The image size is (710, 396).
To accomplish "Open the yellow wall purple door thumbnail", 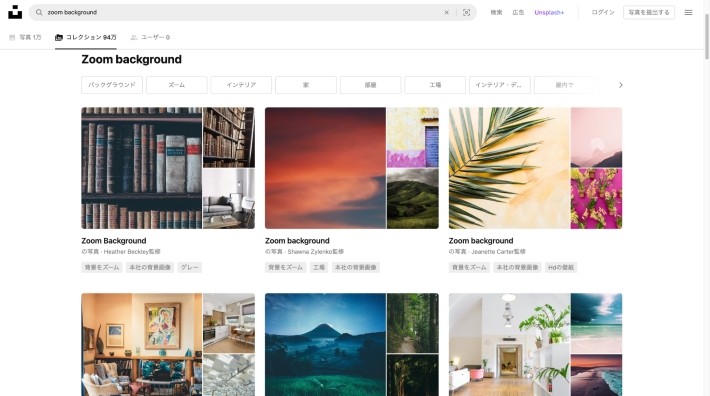I will 413,137.
